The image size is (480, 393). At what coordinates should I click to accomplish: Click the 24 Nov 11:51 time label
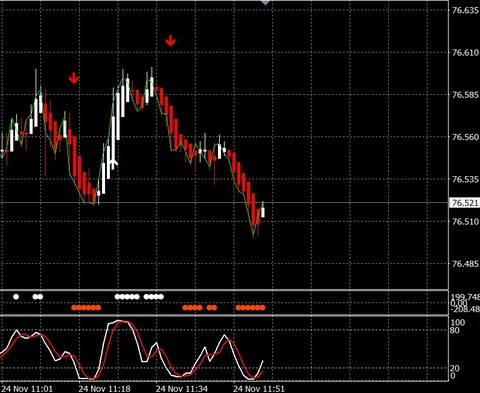(259, 389)
